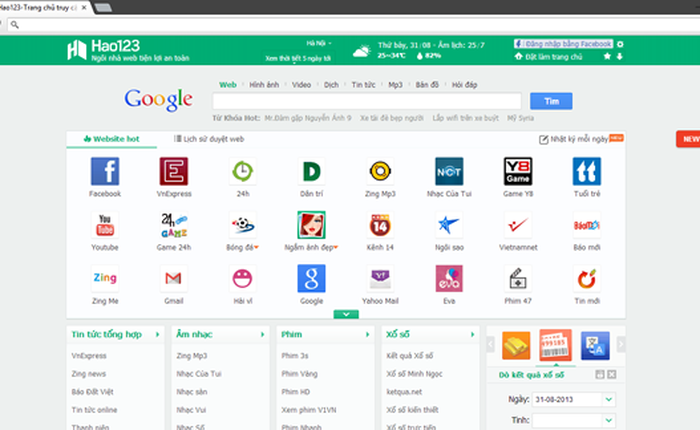The image size is (700, 430).
Task: Open the VnExpress site icon
Action: 173,171
